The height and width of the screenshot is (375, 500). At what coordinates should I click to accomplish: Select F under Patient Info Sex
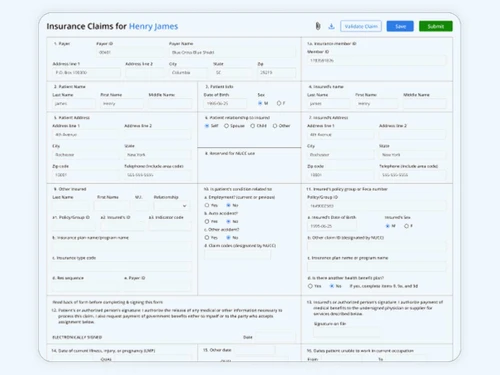click(x=279, y=103)
